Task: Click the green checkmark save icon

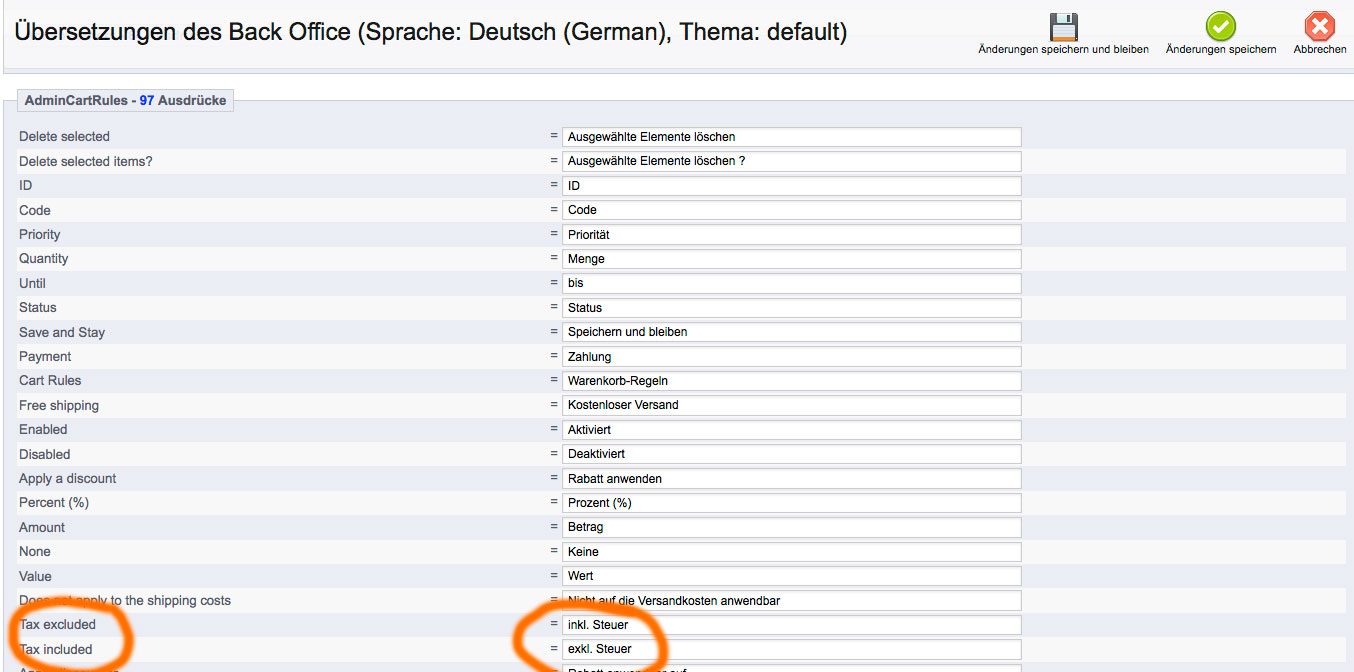Action: pyautogui.click(x=1220, y=26)
